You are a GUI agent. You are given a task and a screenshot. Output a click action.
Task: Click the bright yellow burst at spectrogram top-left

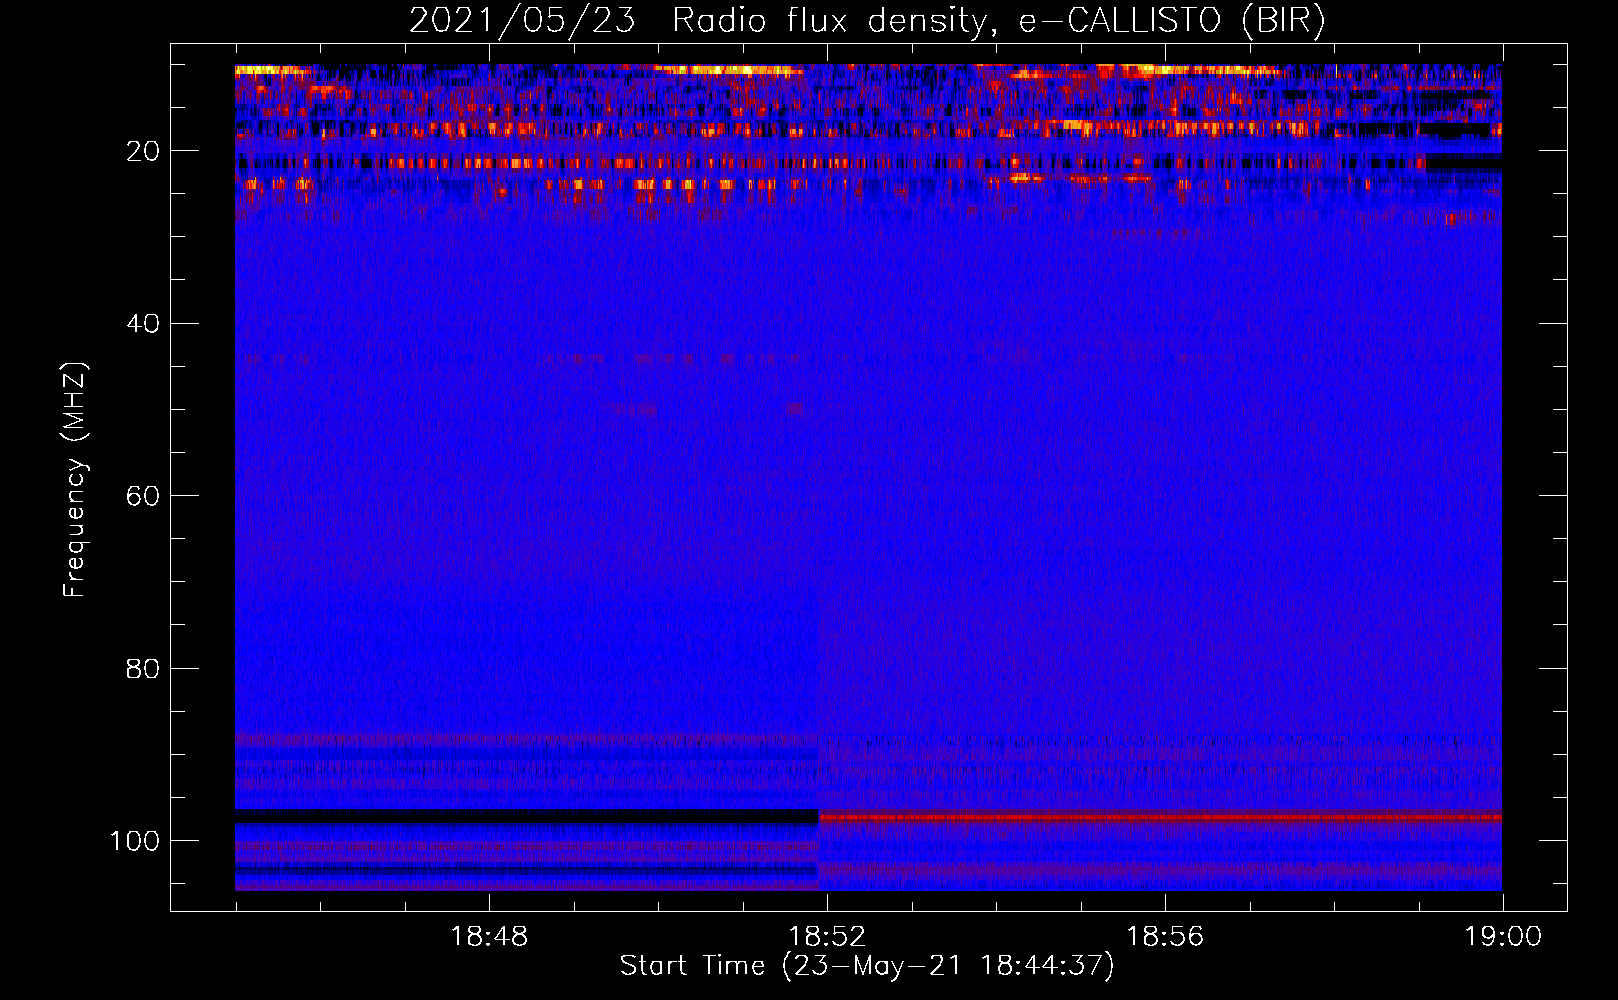(272, 71)
